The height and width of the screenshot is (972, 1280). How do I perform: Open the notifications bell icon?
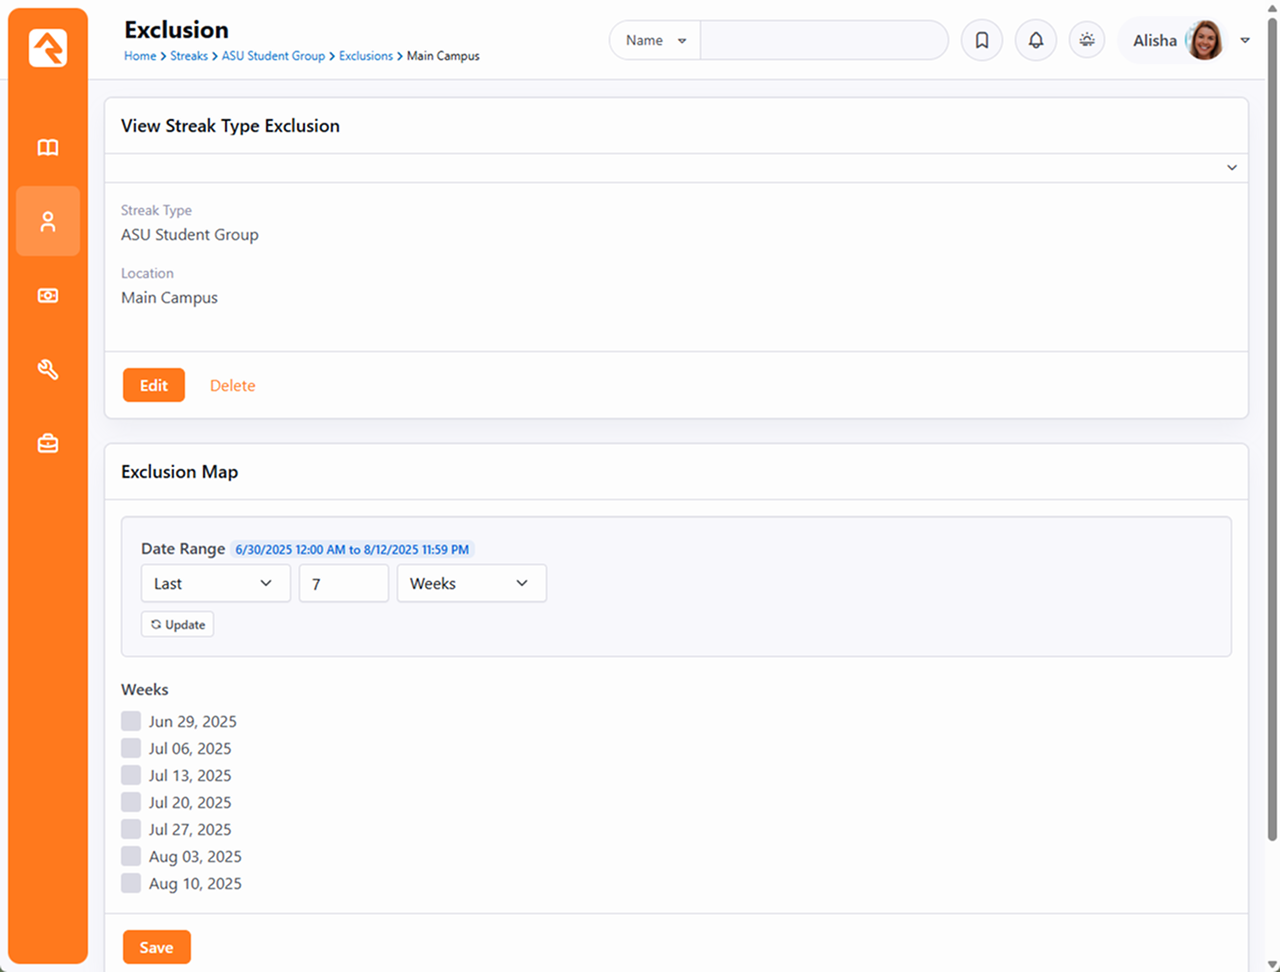click(x=1035, y=41)
